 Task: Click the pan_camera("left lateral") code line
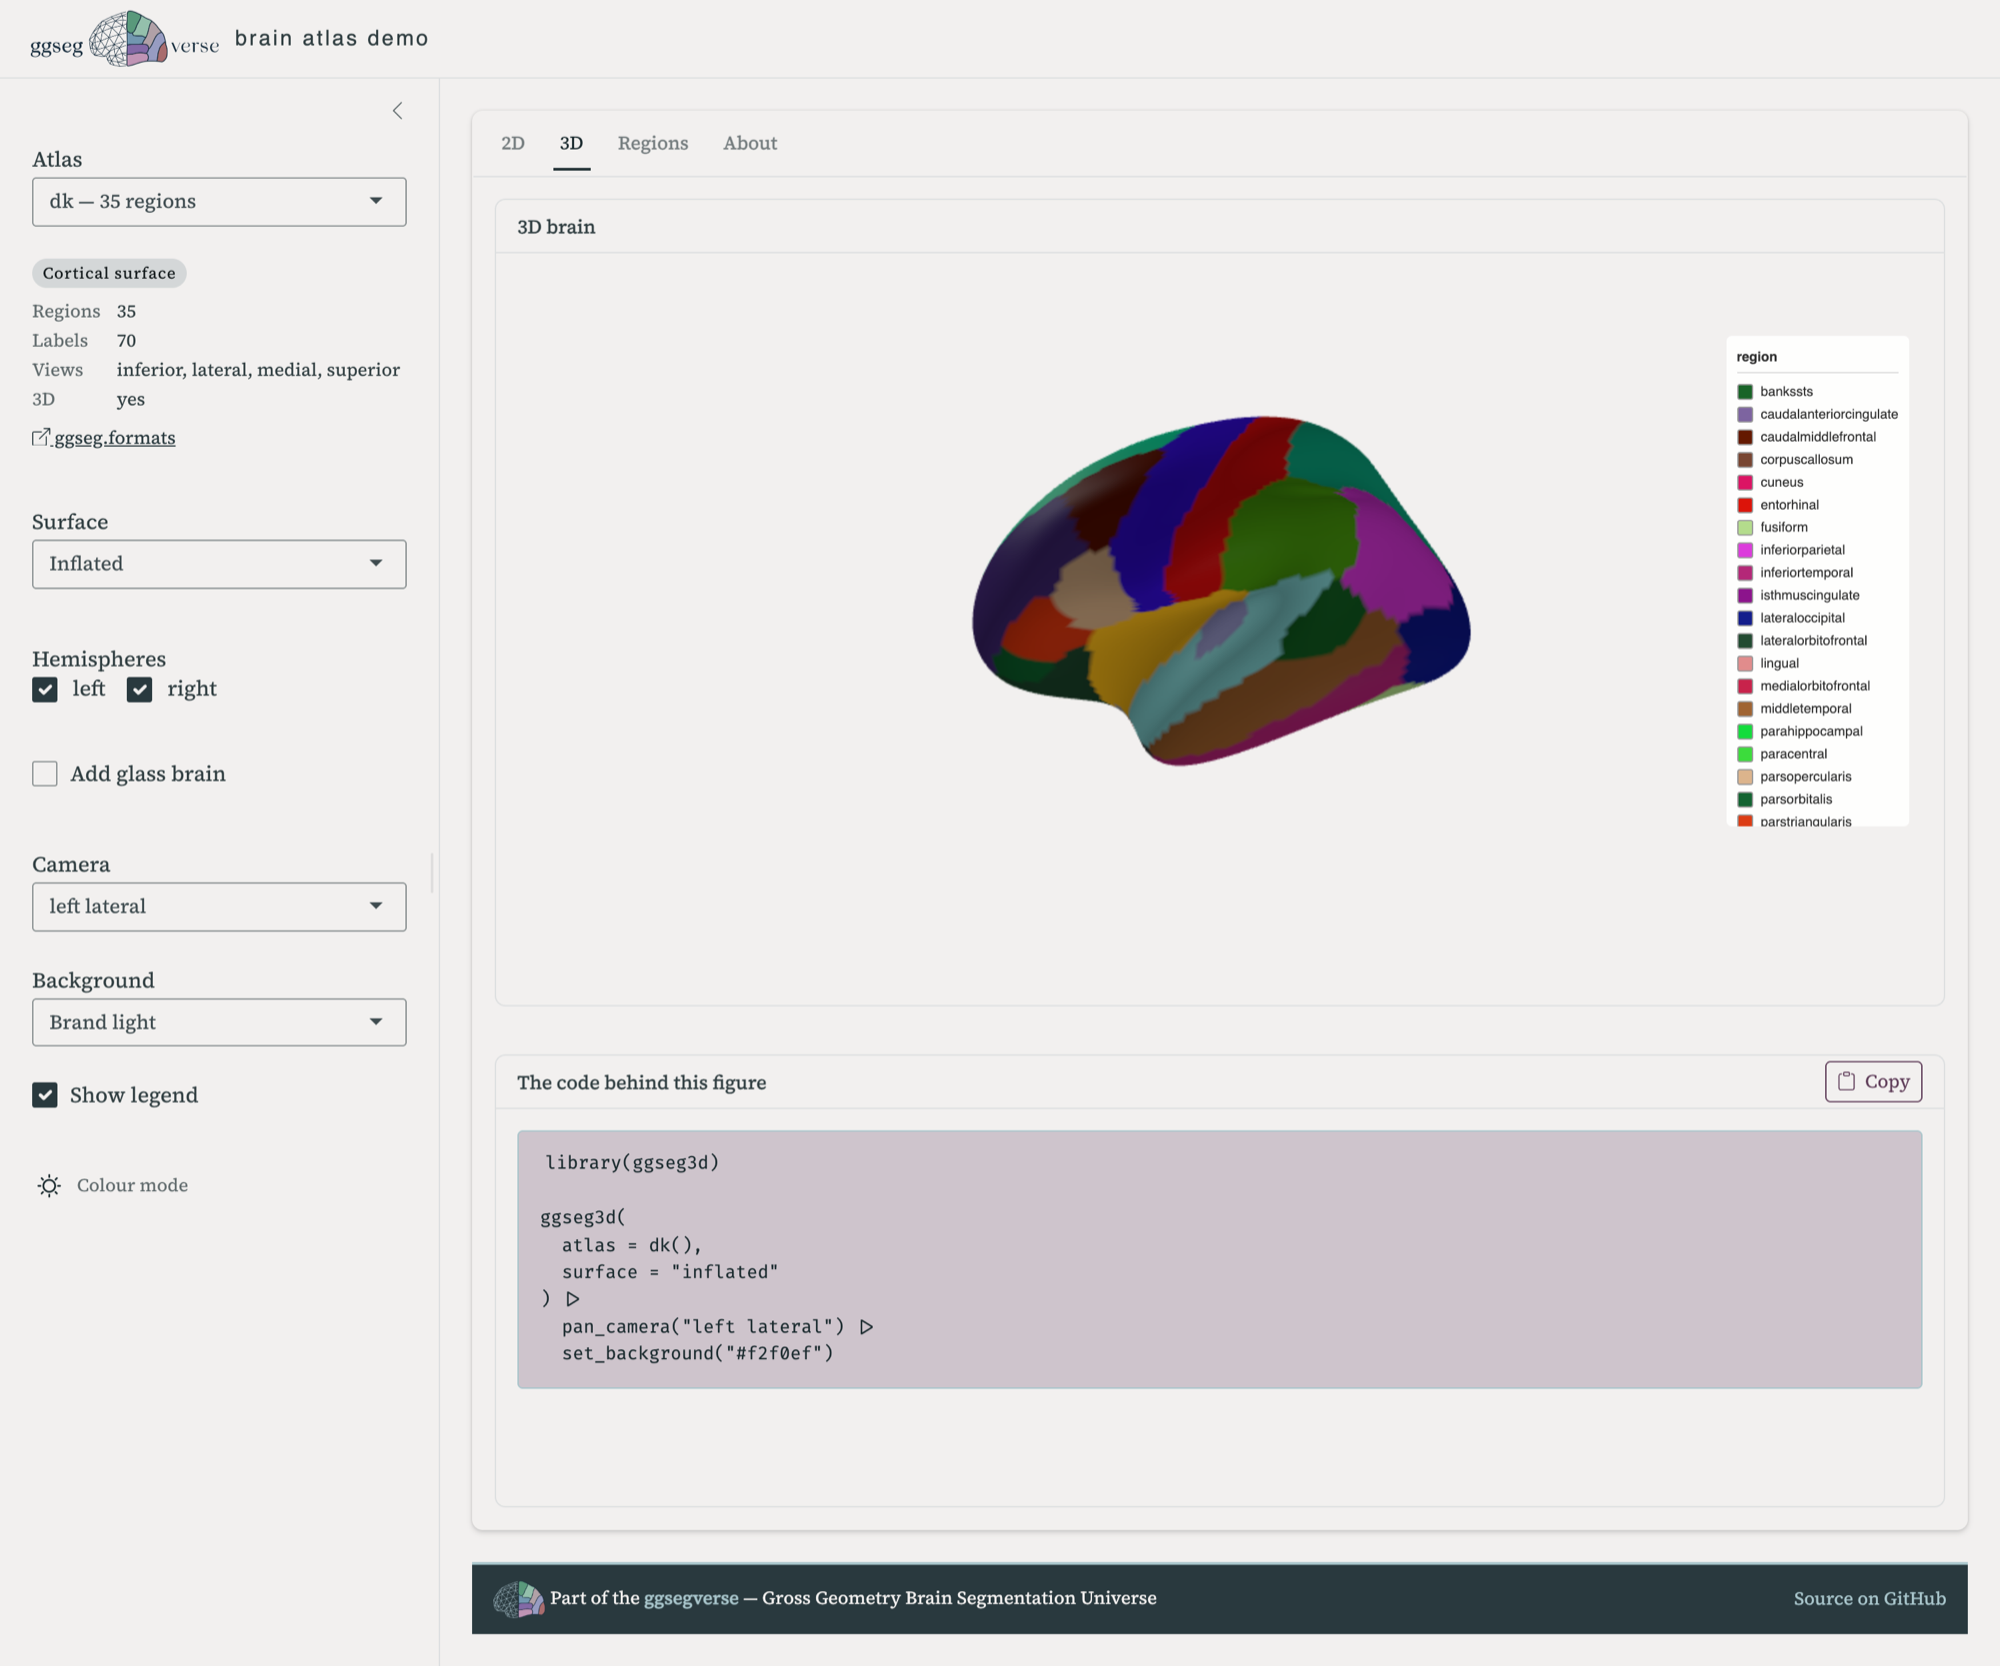(x=717, y=1326)
